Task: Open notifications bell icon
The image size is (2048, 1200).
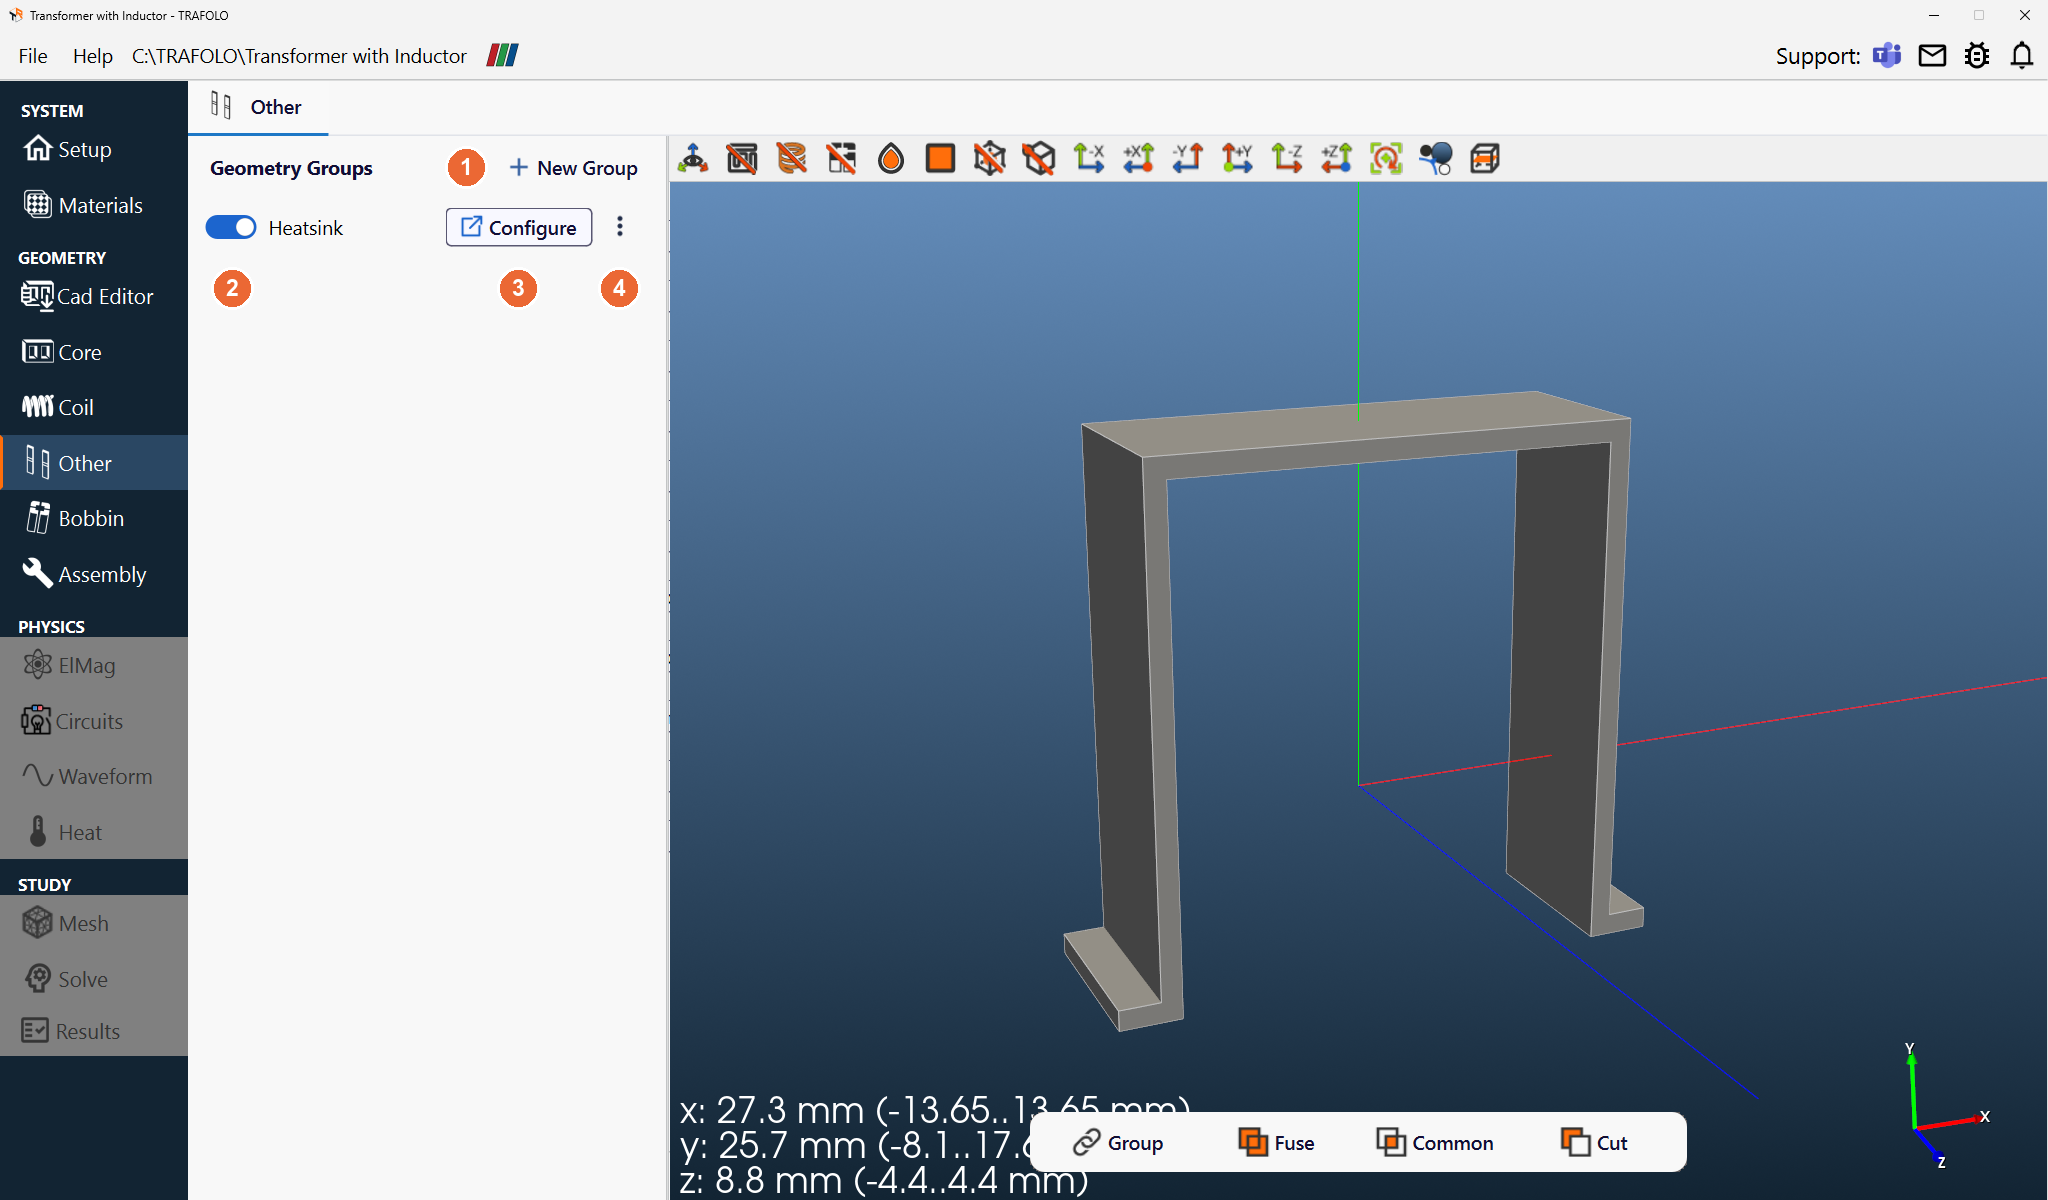Action: point(2022,55)
